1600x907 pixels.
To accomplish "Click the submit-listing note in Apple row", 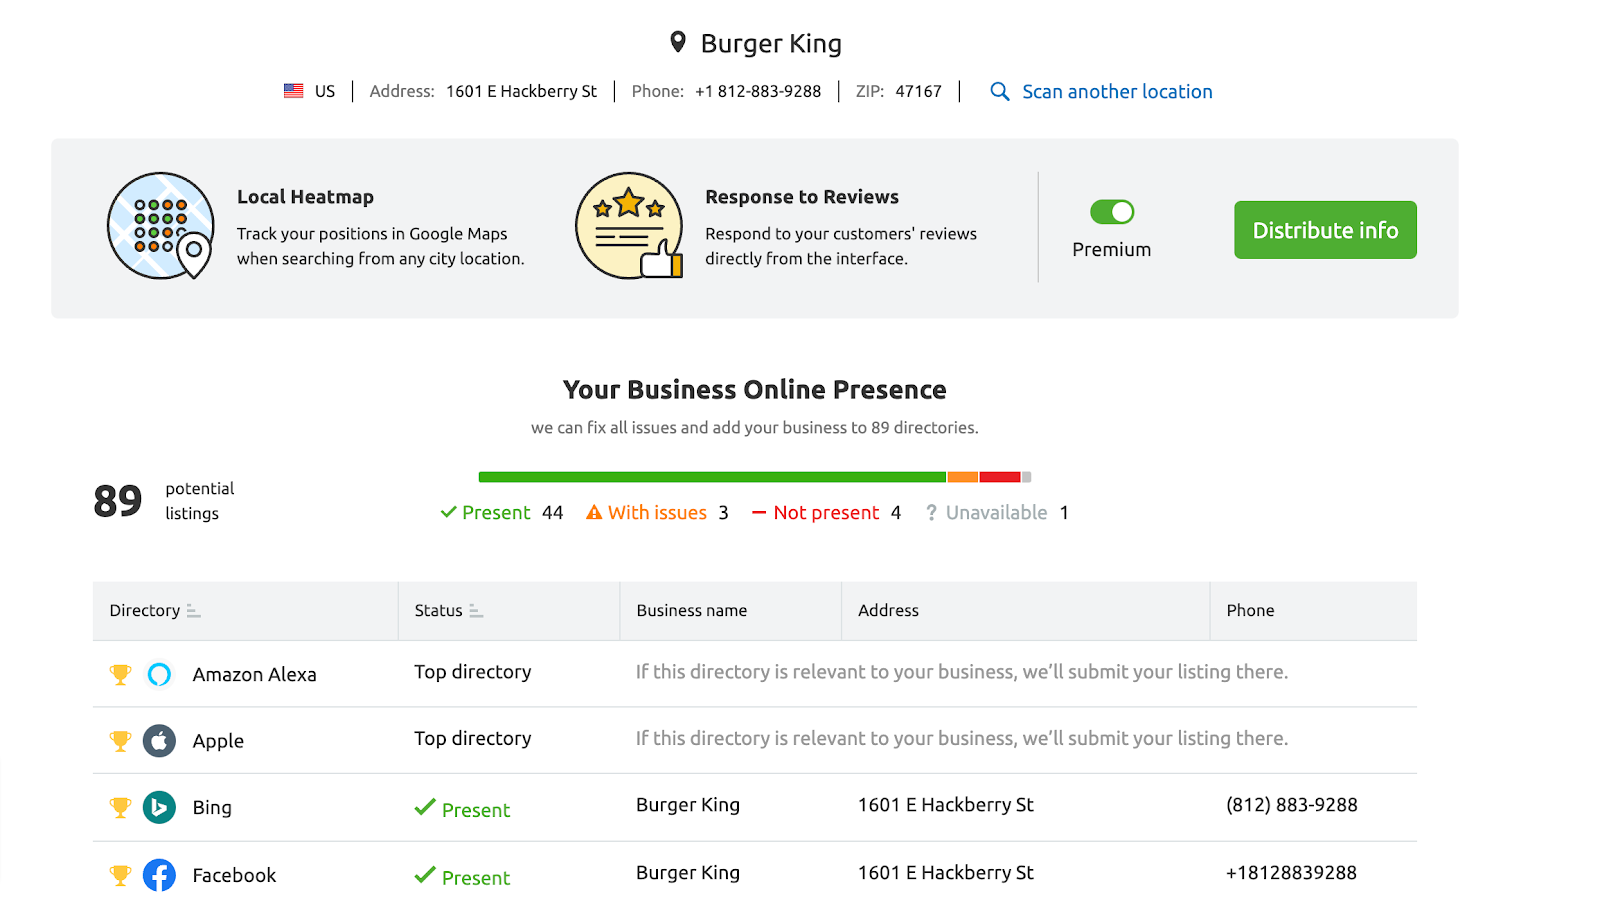I will point(962,738).
